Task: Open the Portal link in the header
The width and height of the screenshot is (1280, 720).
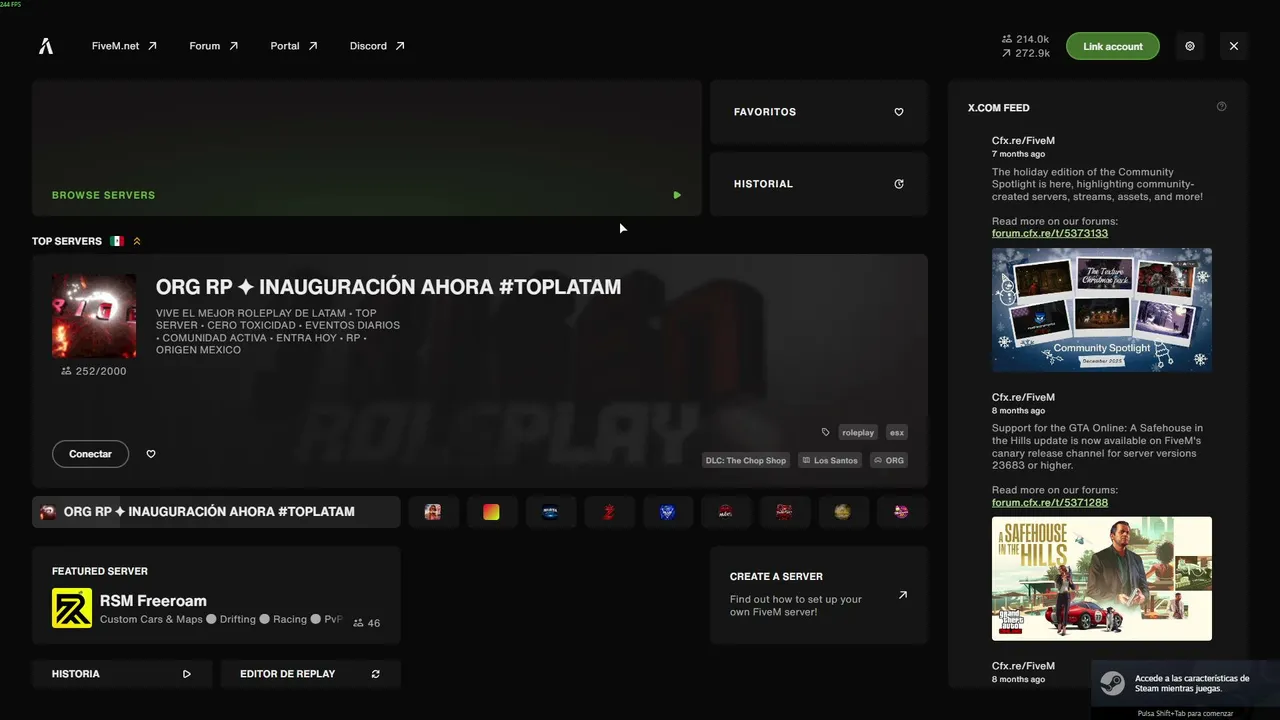Action: tap(294, 46)
